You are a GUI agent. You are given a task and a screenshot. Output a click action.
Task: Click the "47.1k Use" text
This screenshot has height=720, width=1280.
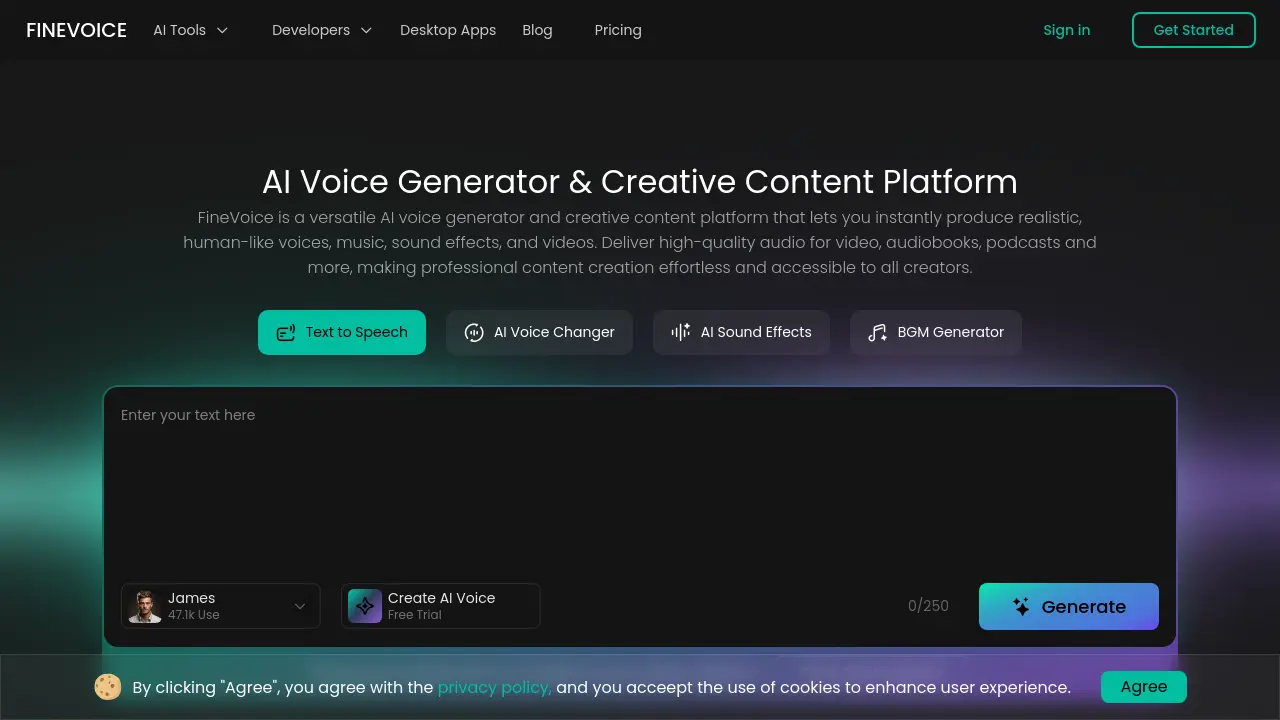coord(194,615)
